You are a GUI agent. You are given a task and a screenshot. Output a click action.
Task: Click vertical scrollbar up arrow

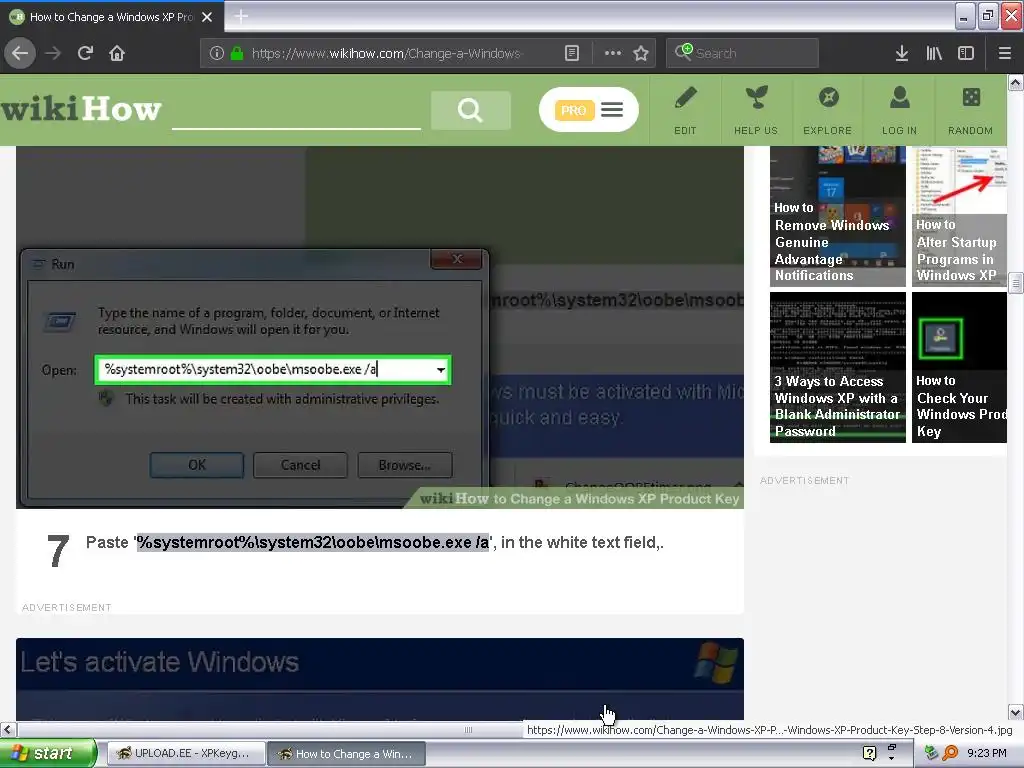point(1015,82)
